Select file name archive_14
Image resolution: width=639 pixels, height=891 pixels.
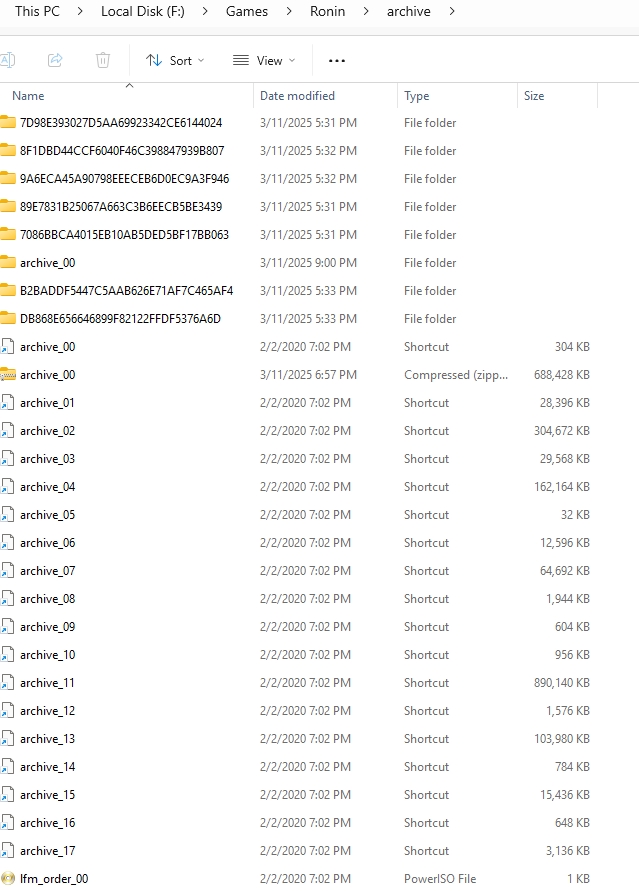pyautogui.click(x=47, y=767)
